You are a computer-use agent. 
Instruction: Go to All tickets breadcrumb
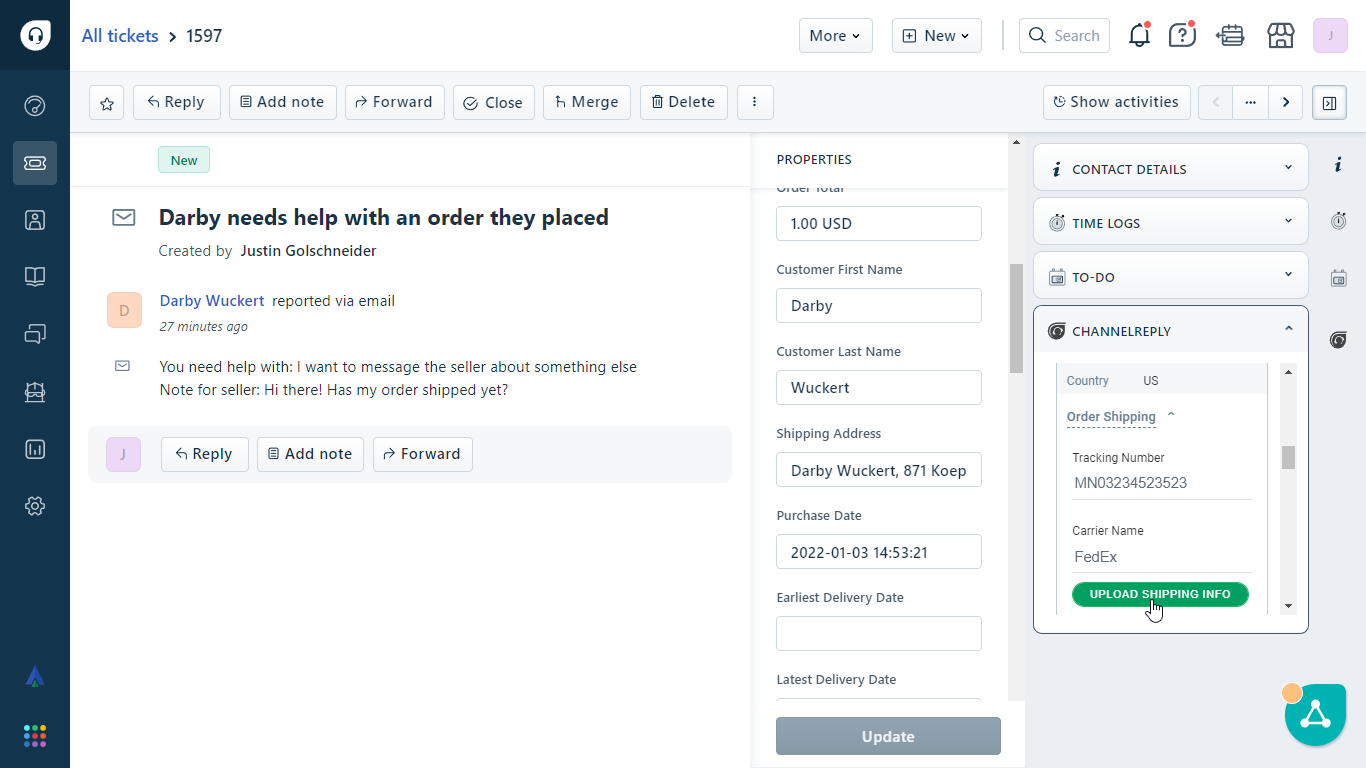coord(120,36)
